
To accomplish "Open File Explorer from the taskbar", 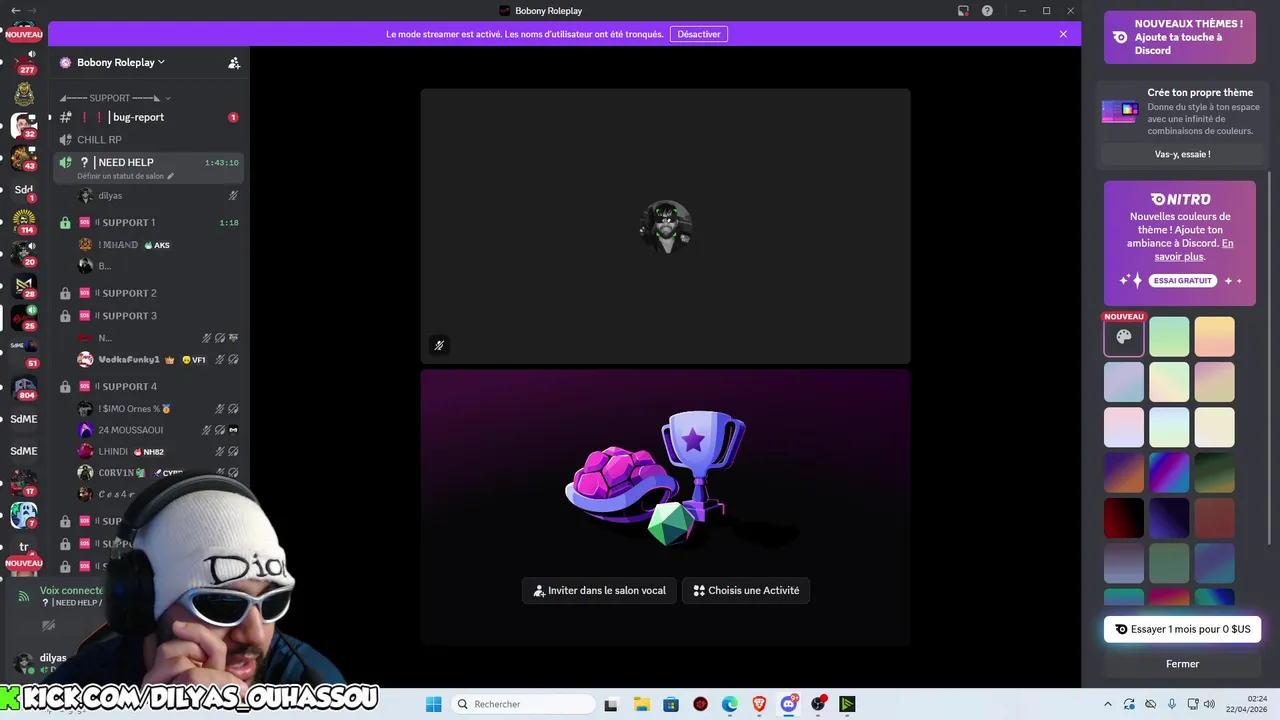I will (641, 704).
